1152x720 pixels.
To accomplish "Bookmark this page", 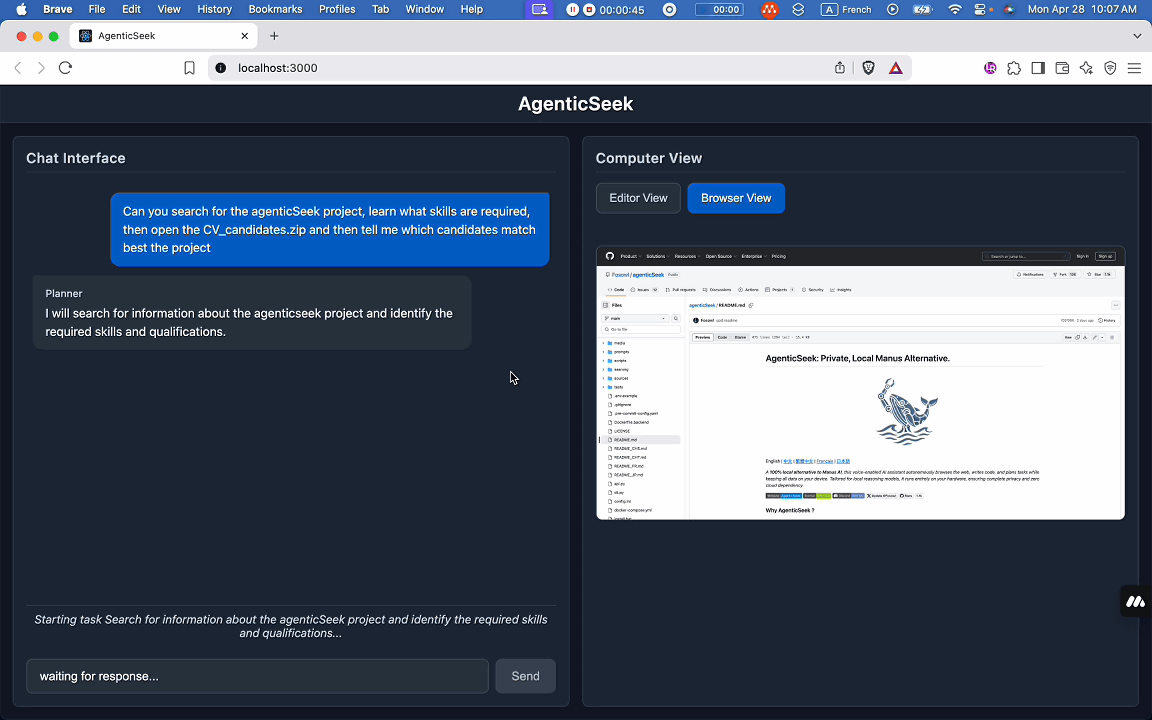I will pos(190,68).
